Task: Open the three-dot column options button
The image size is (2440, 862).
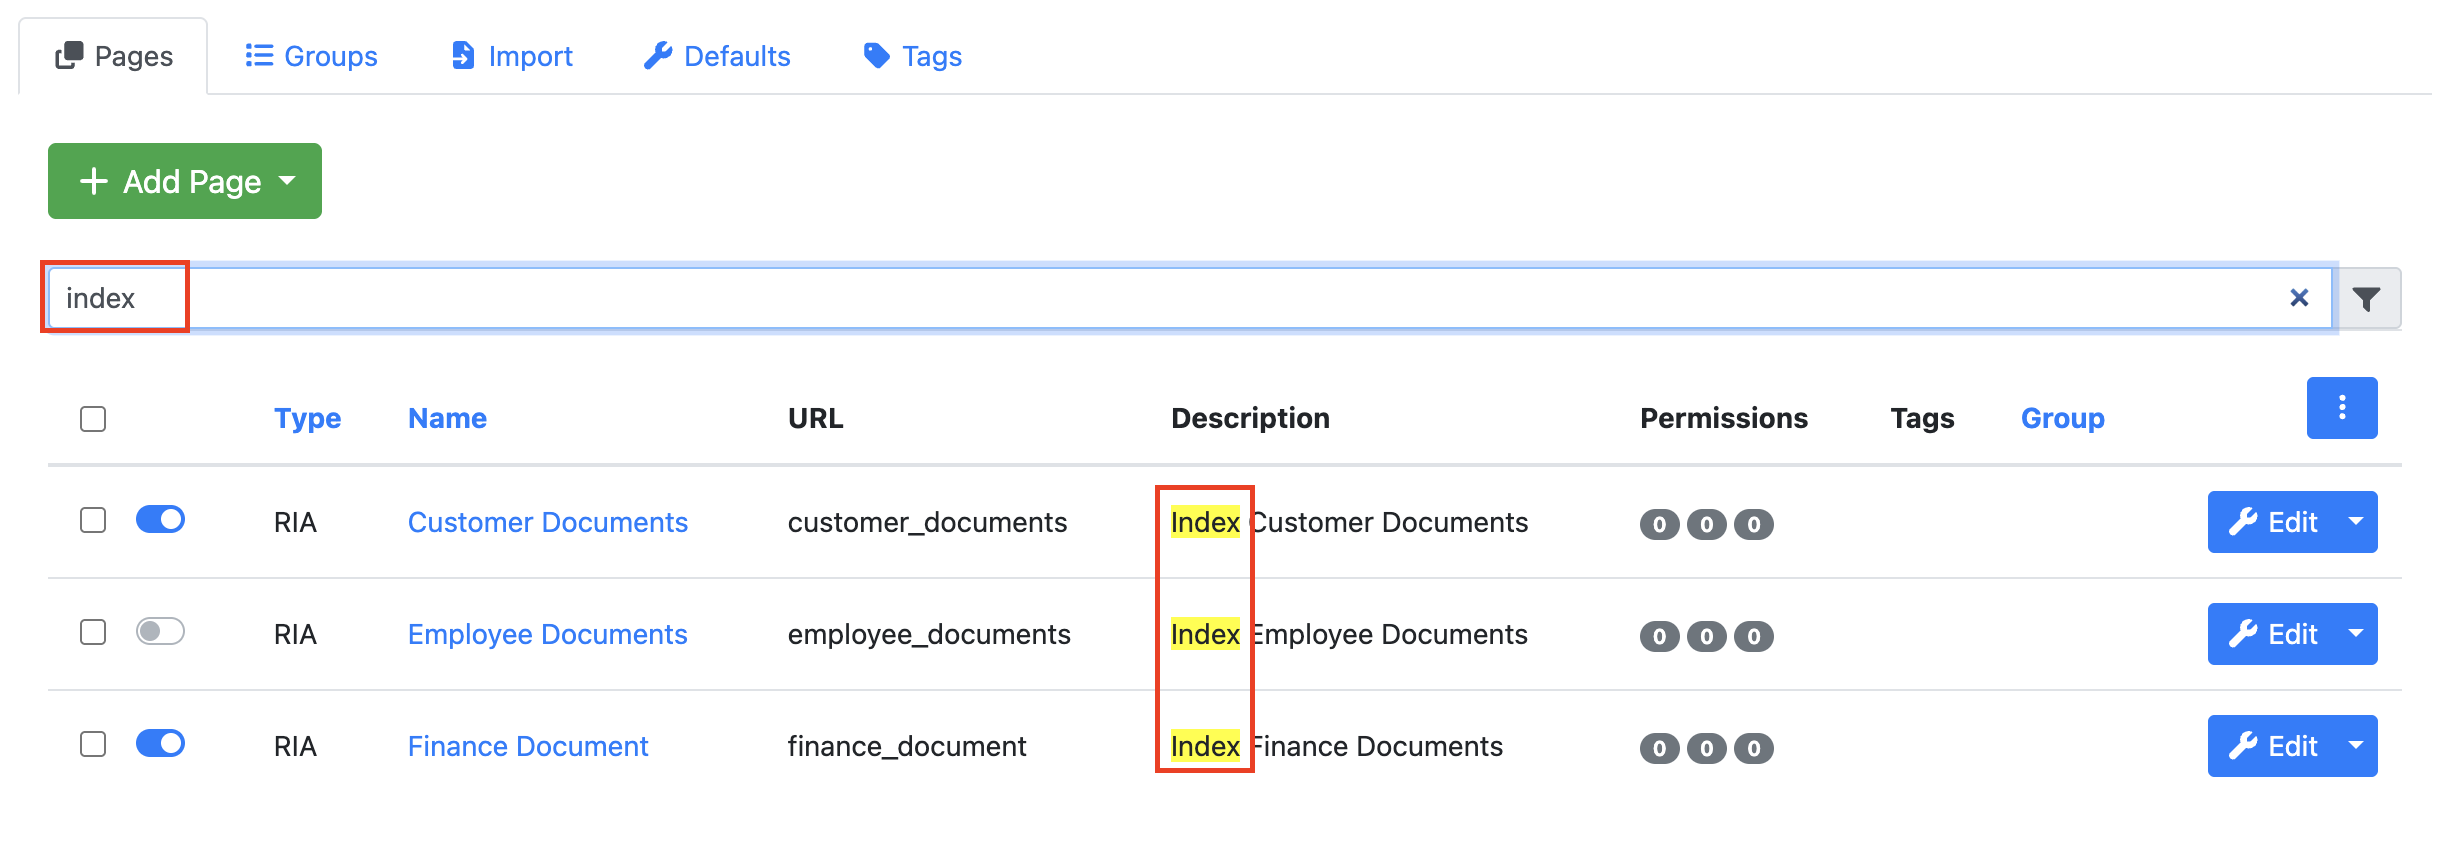Action: [2342, 408]
